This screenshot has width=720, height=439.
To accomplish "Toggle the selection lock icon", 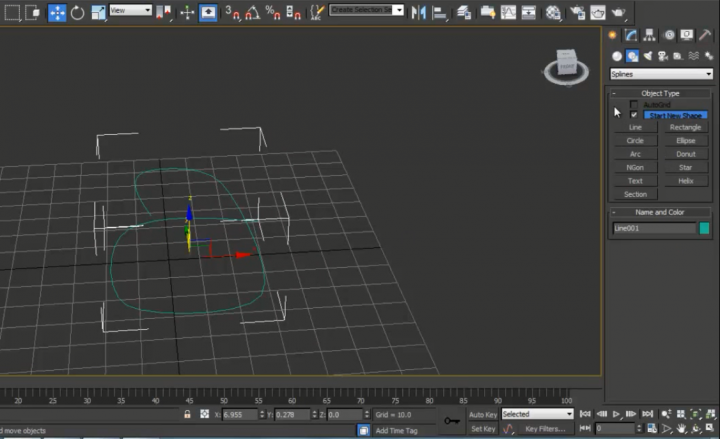I will (x=188, y=414).
